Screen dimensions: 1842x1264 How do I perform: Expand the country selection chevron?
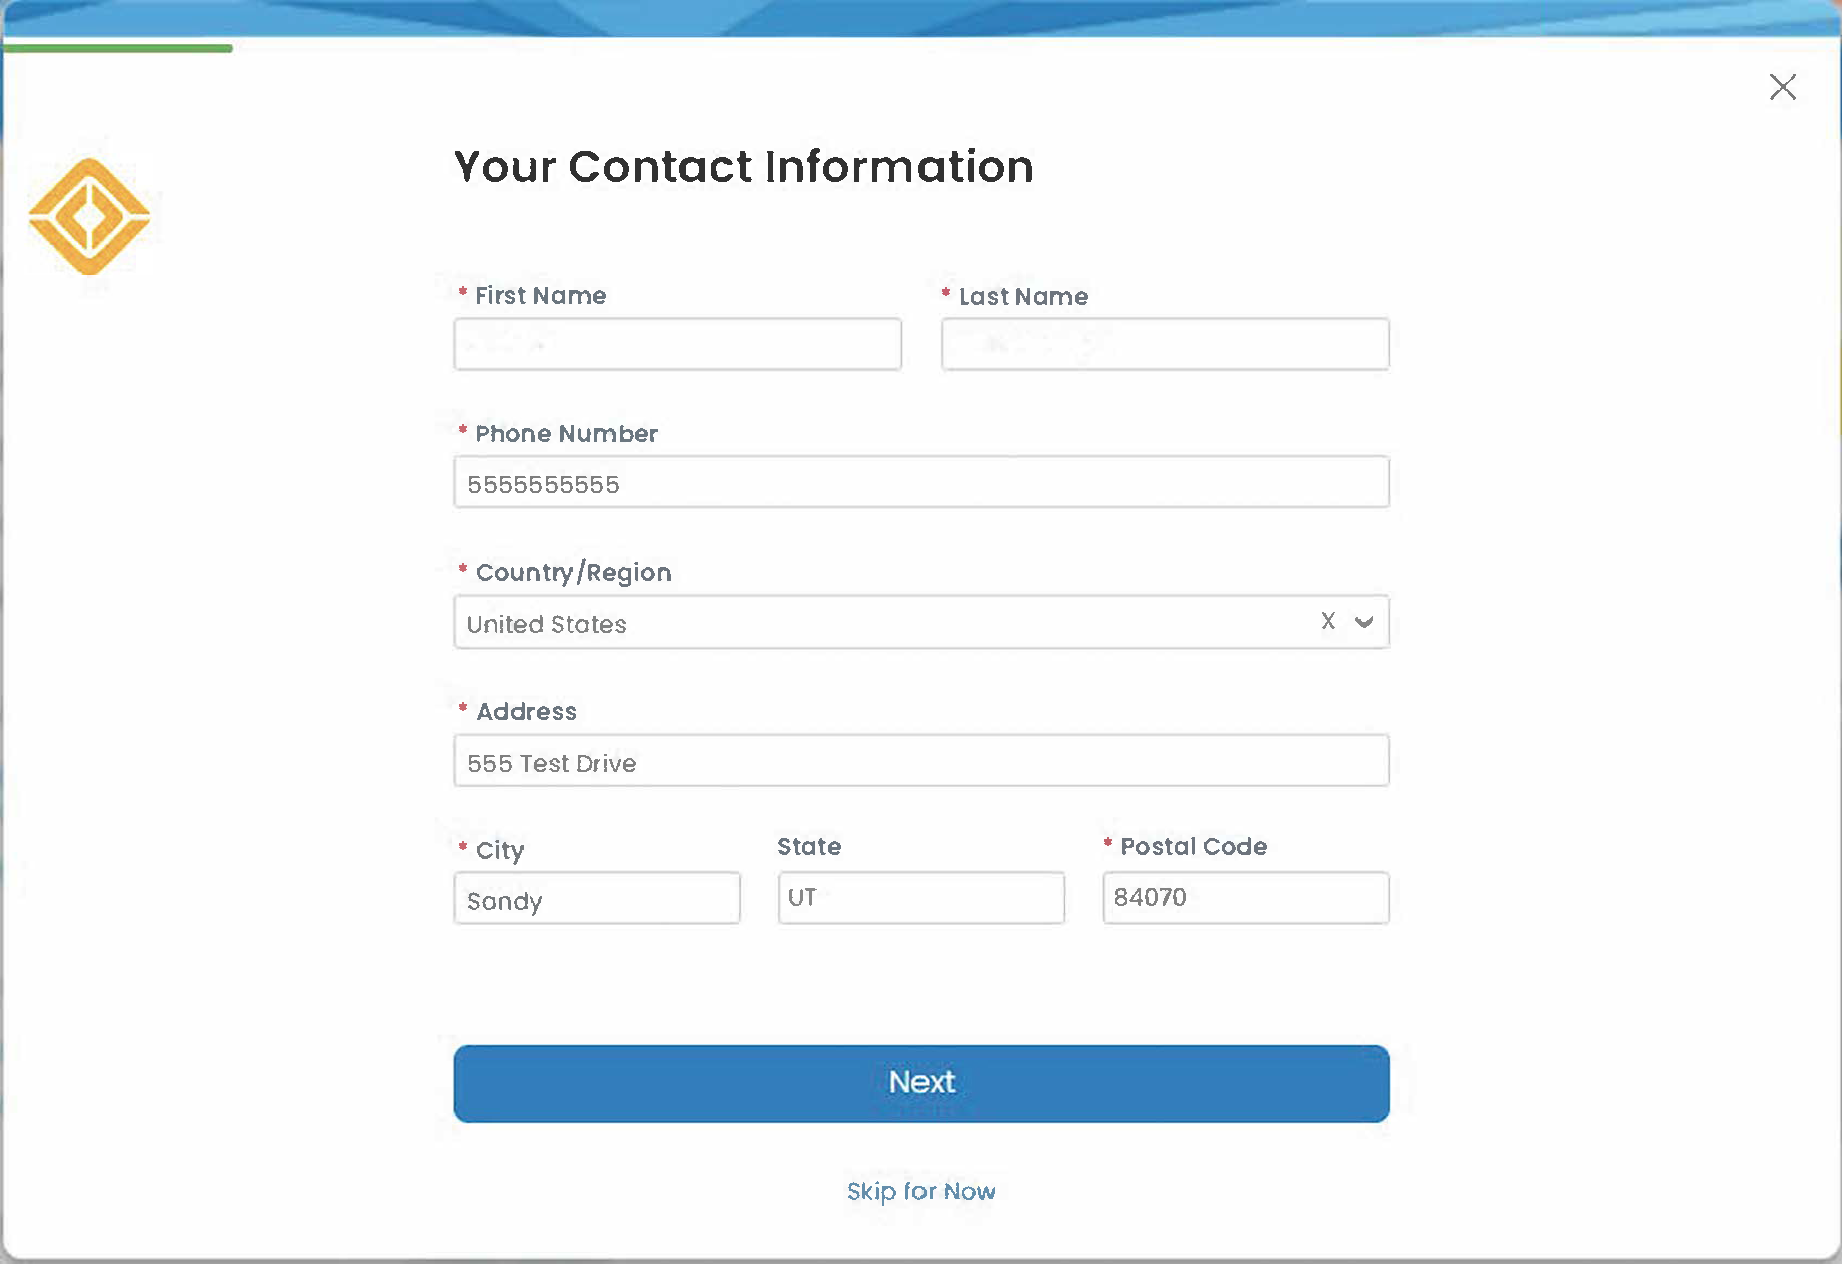1363,621
